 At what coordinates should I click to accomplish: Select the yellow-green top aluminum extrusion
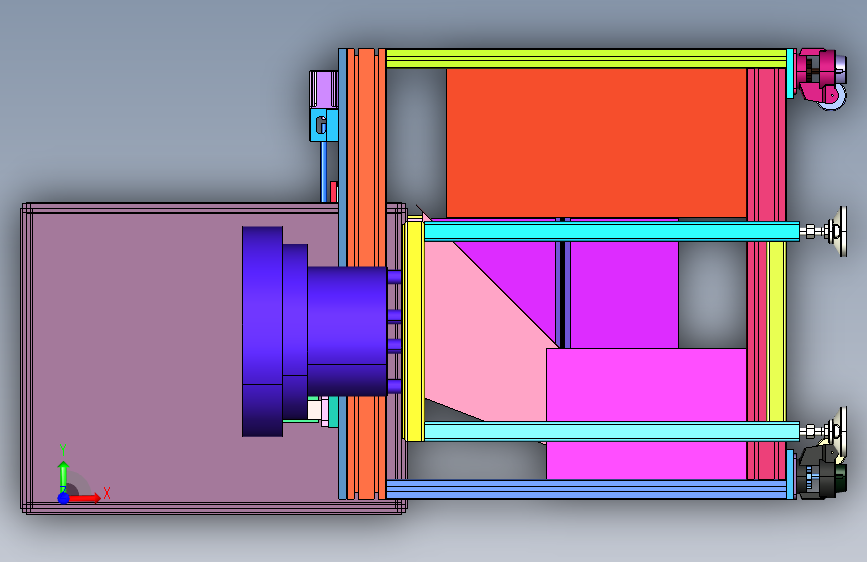[586, 59]
